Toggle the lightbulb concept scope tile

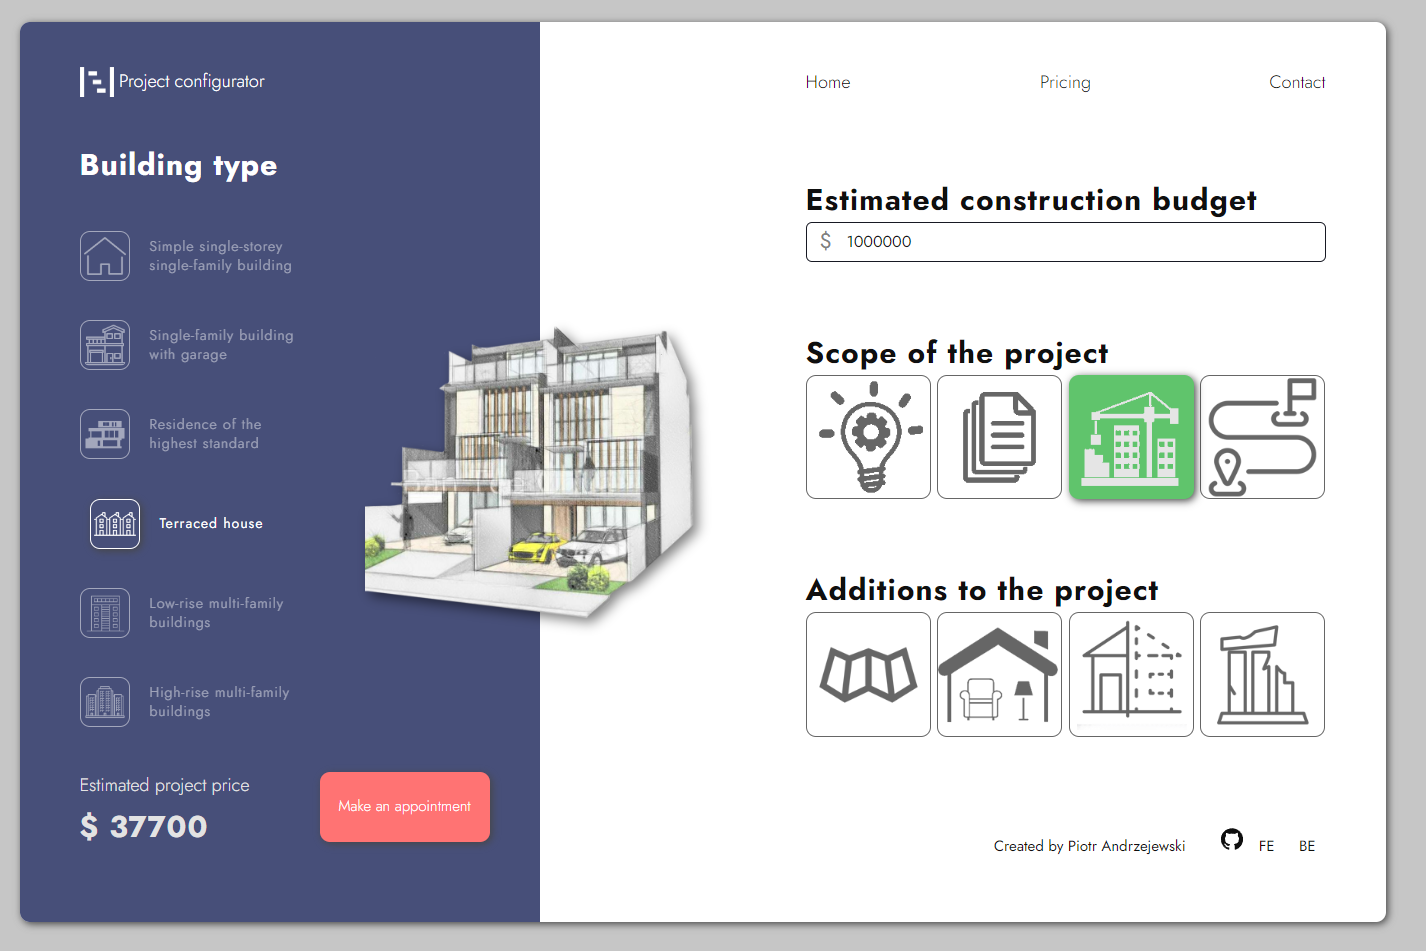coord(868,437)
